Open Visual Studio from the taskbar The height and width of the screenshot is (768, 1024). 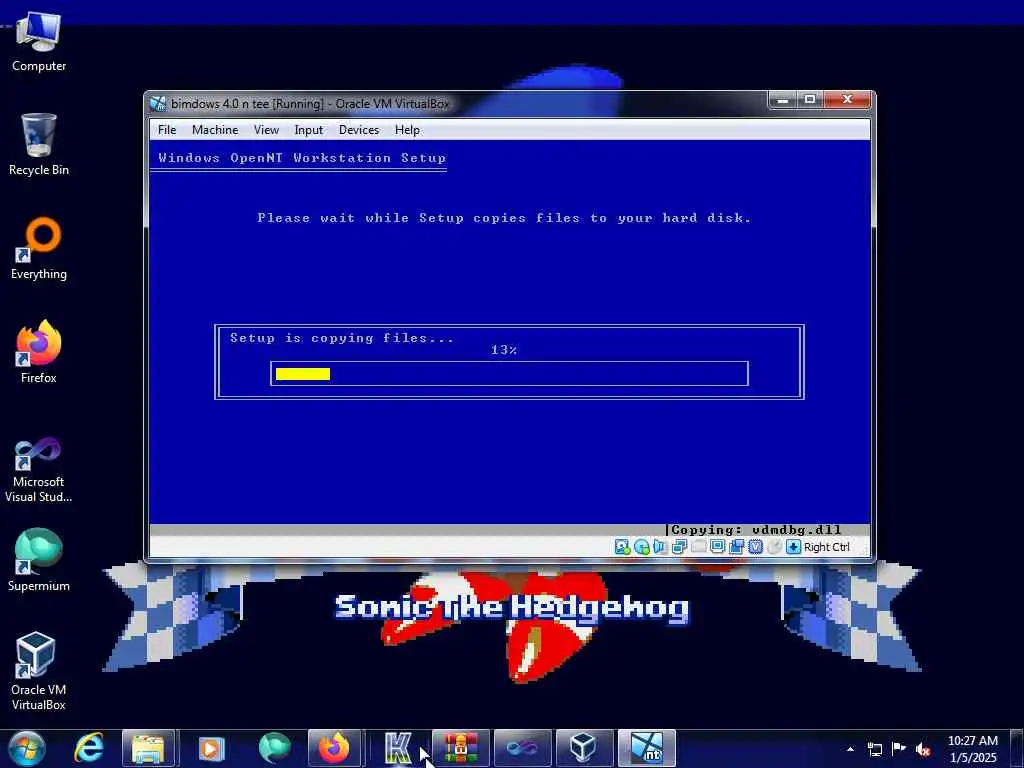point(522,748)
